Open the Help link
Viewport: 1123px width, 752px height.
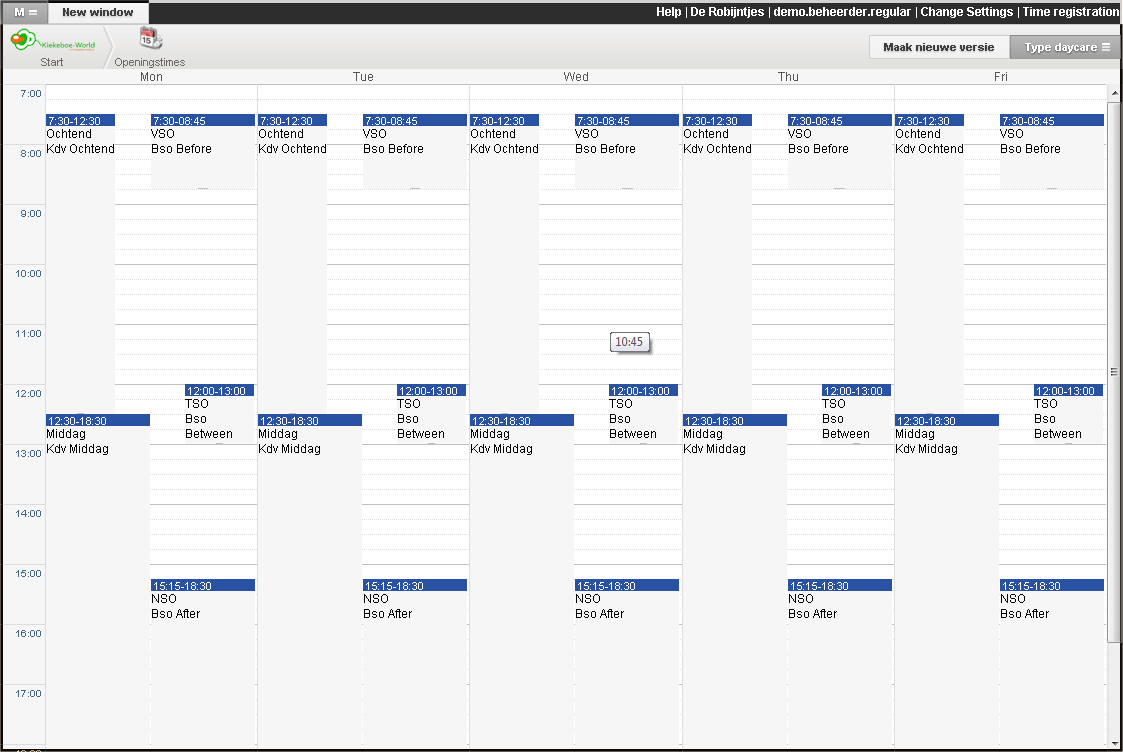pos(668,12)
